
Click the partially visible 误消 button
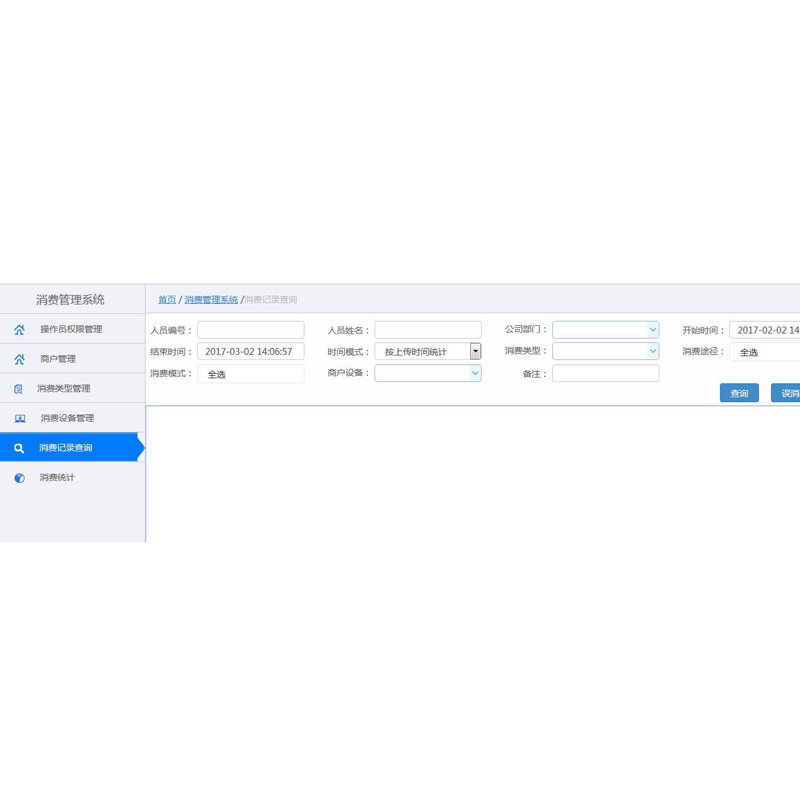coord(786,393)
